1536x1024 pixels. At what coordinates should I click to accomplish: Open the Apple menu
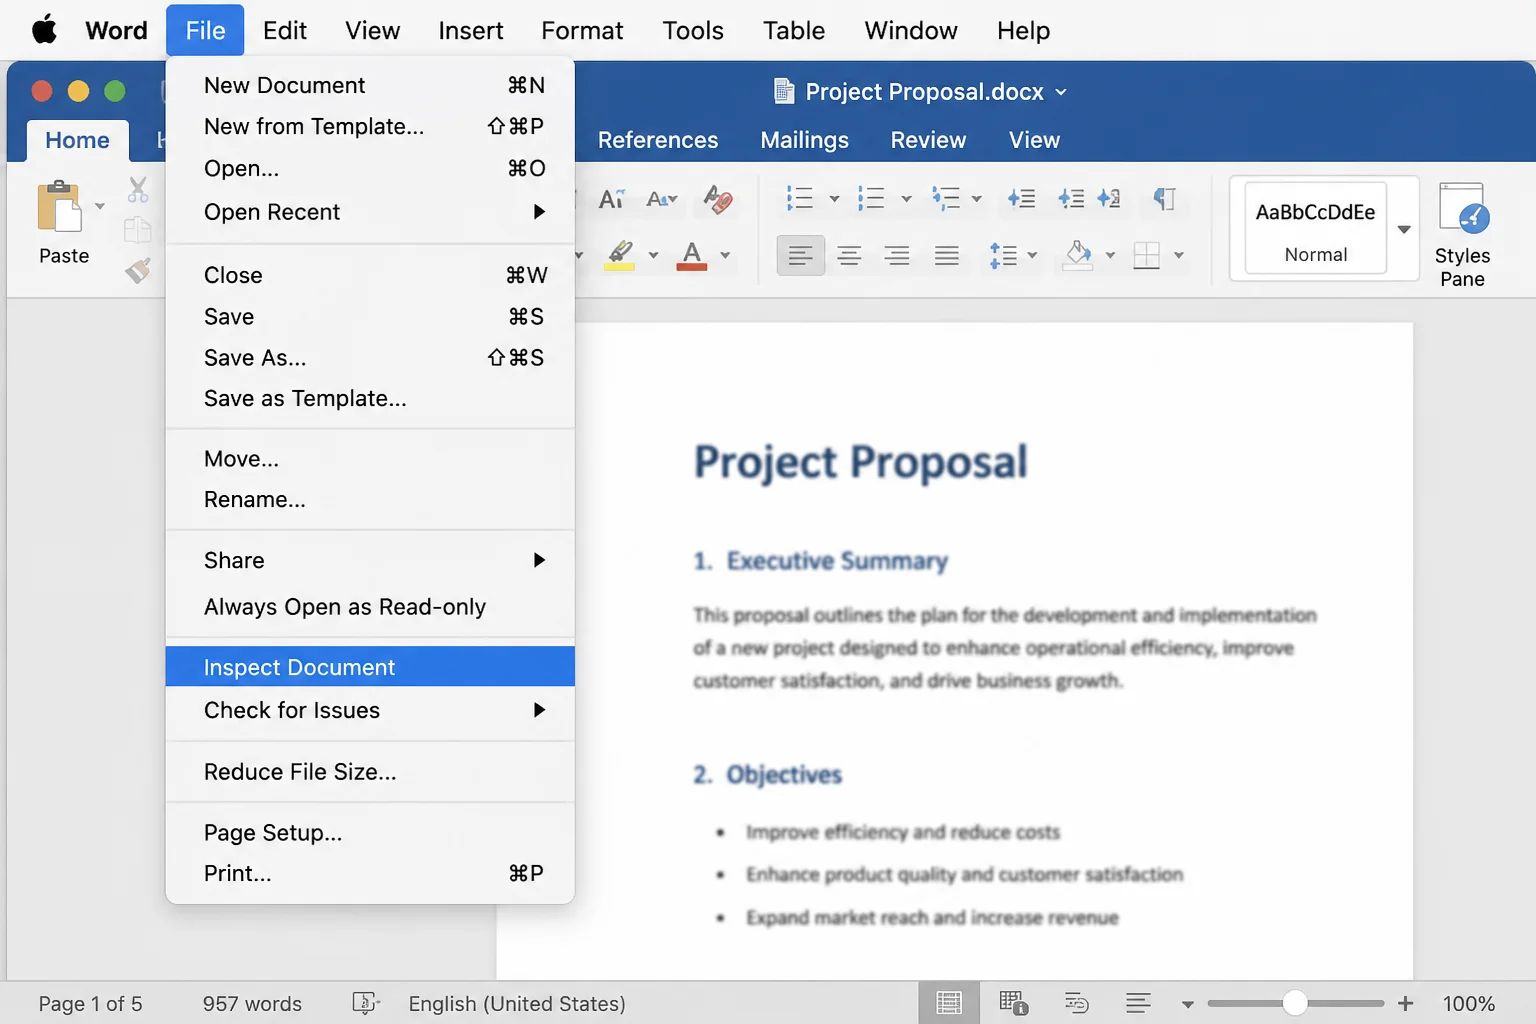coord(44,30)
